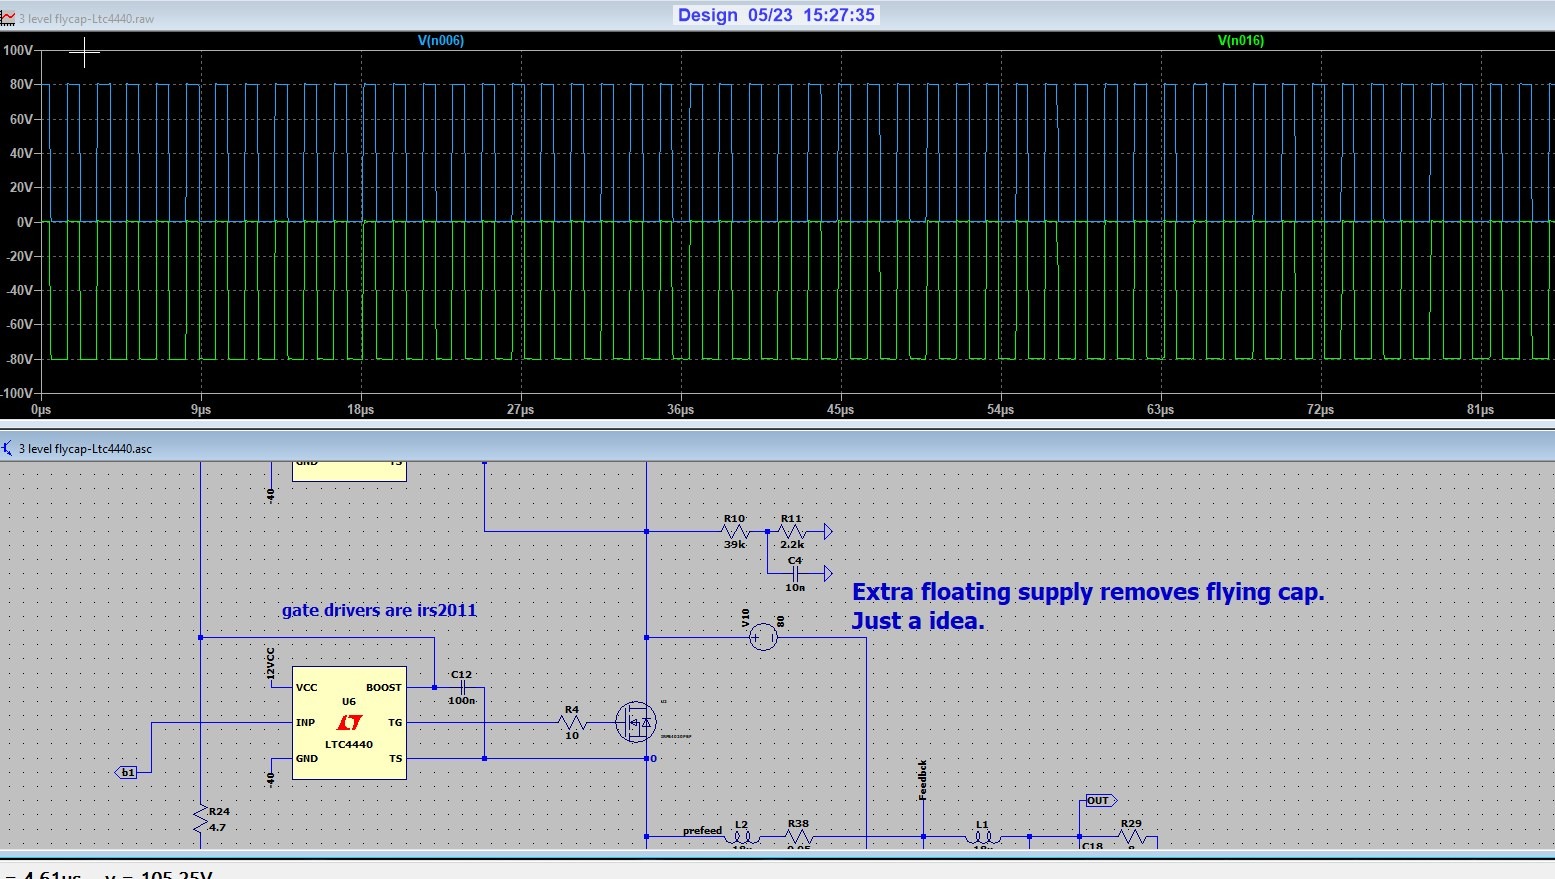Click the Feedback net label
Viewport: 1555px width, 879px height.
pyautogui.click(x=923, y=780)
